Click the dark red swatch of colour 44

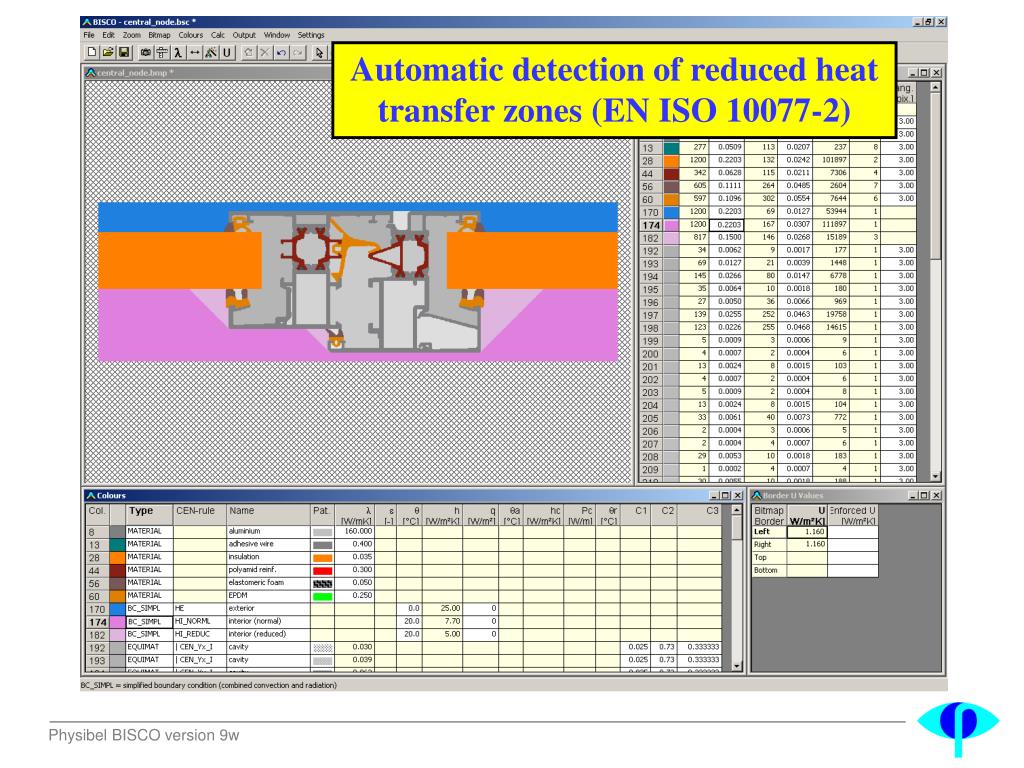pyautogui.click(x=117, y=570)
